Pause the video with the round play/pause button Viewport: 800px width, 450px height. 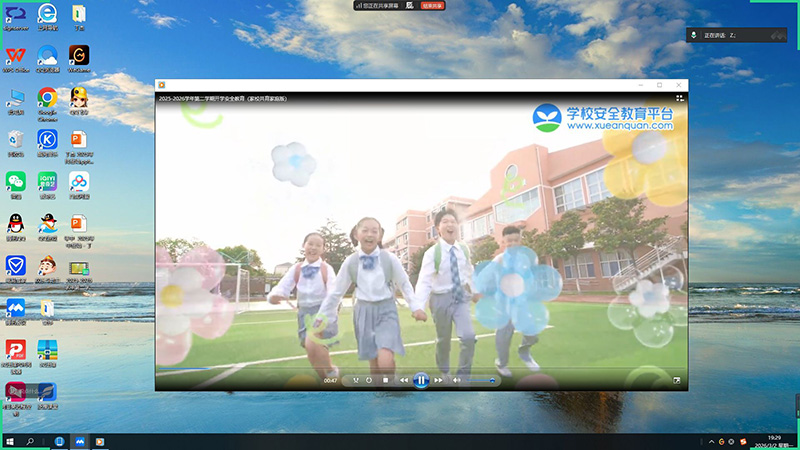coord(421,380)
